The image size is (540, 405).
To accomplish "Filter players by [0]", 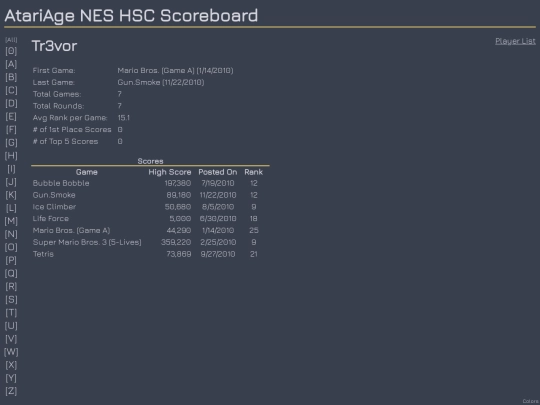I will [x=11, y=51].
